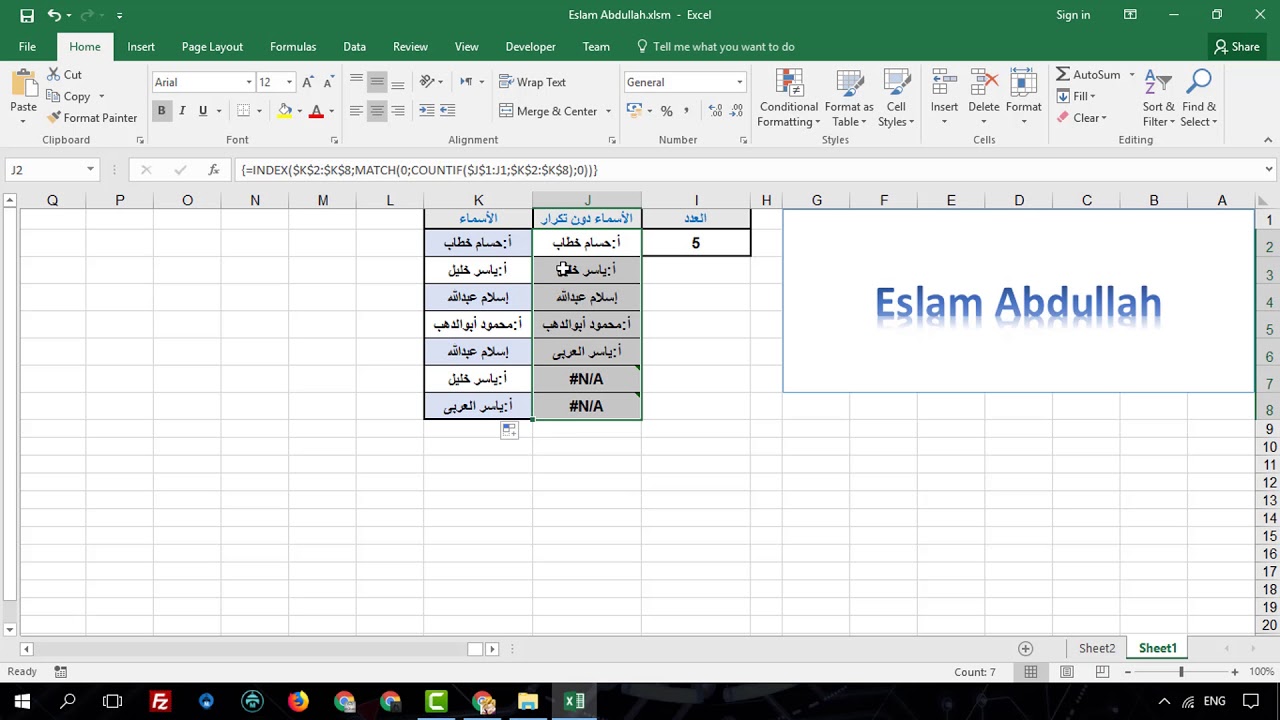
Task: Open the font name Arial dropdown
Action: pos(249,82)
